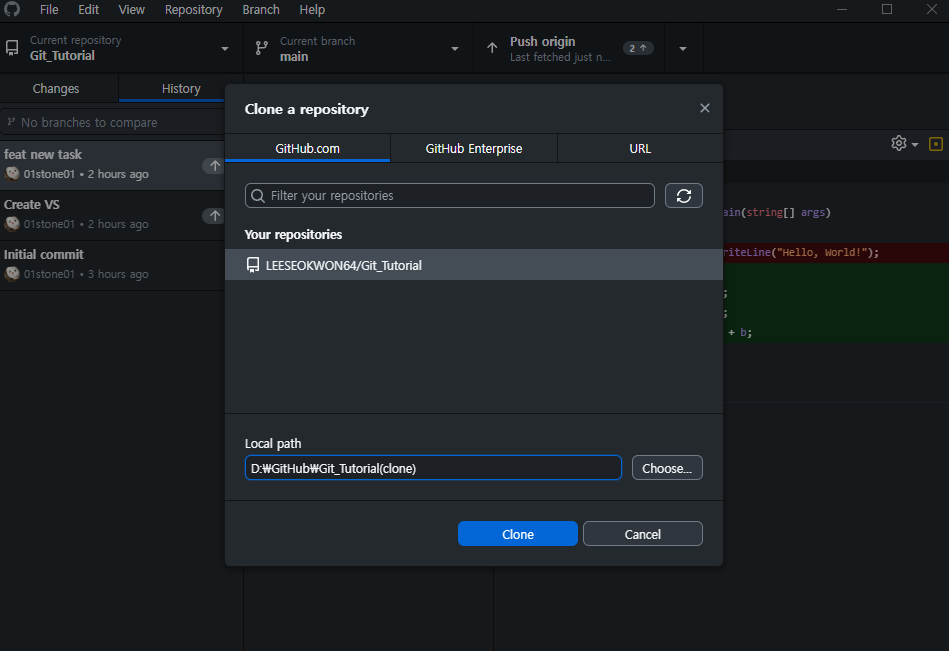The height and width of the screenshot is (651, 949).
Task: Select the feat new task commit
Action: pyautogui.click(x=113, y=165)
